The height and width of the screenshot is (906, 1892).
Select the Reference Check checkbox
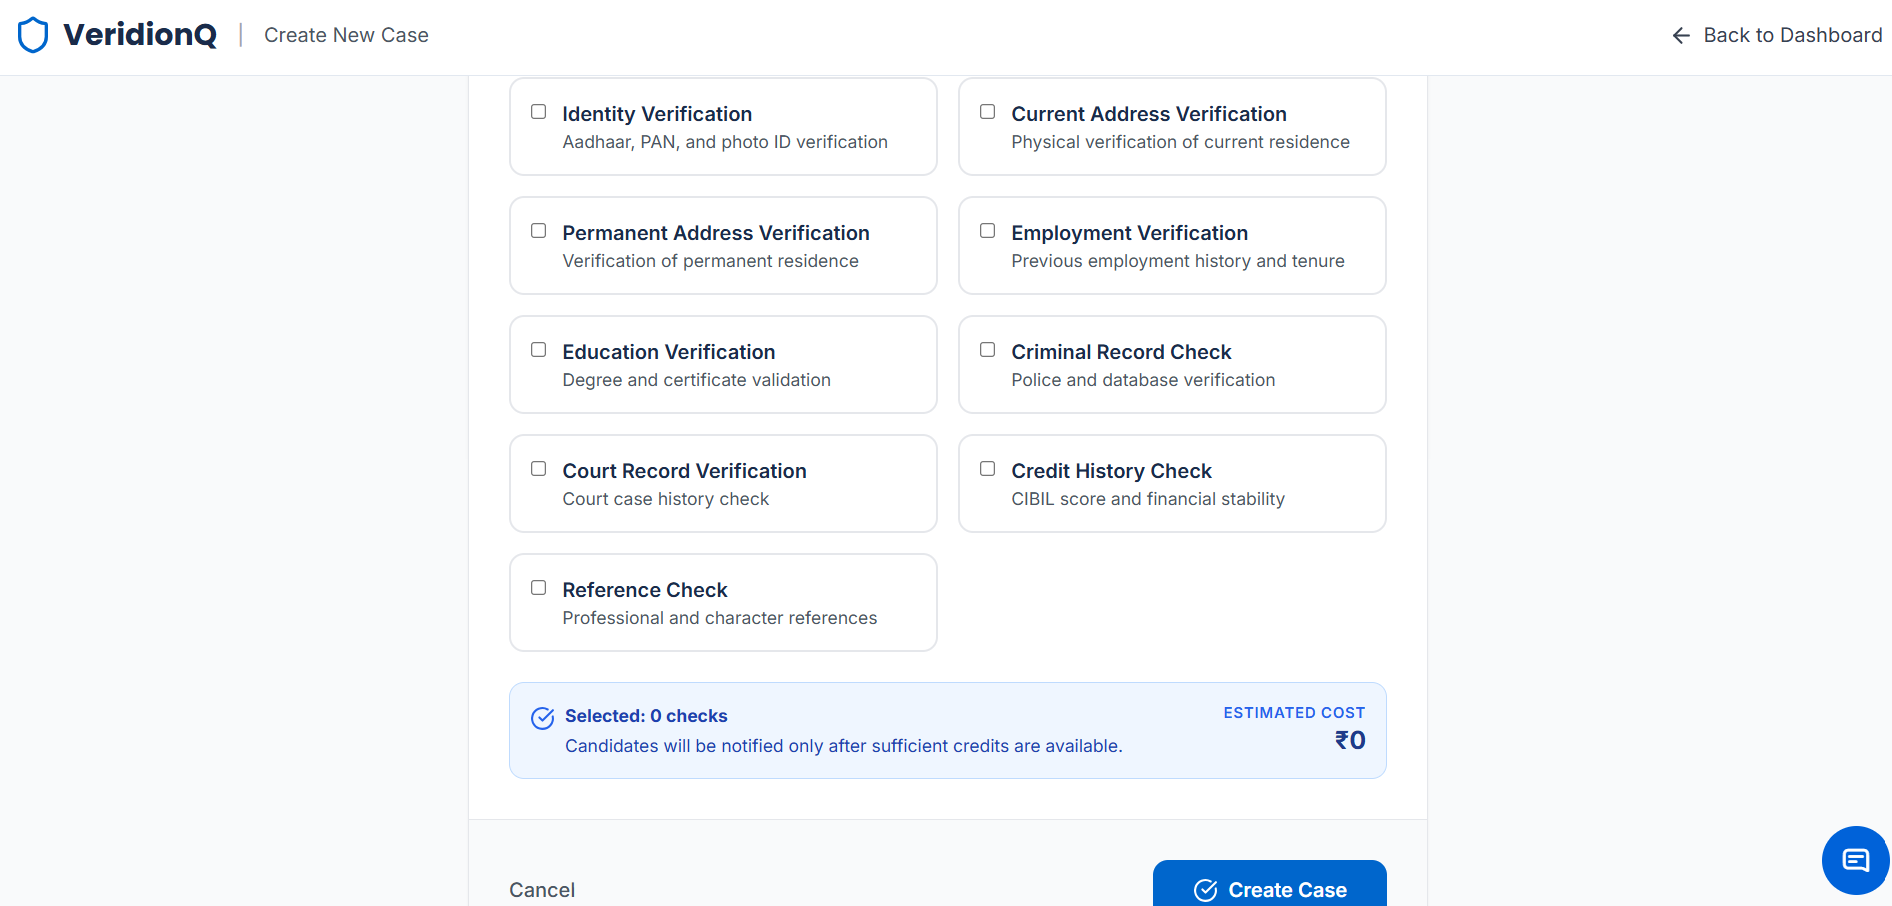539,588
